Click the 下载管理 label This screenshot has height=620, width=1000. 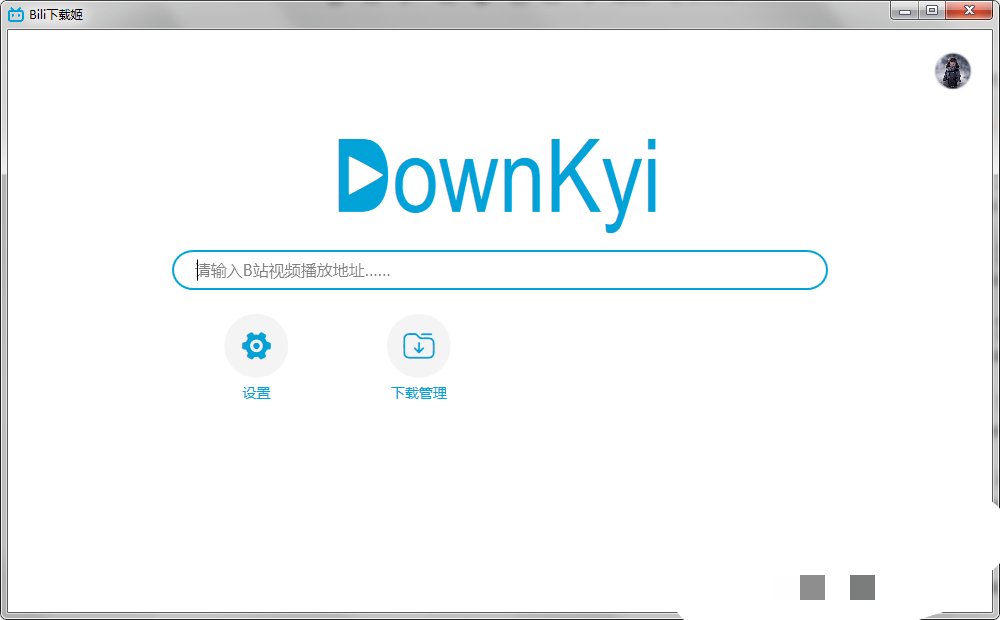[x=419, y=394]
